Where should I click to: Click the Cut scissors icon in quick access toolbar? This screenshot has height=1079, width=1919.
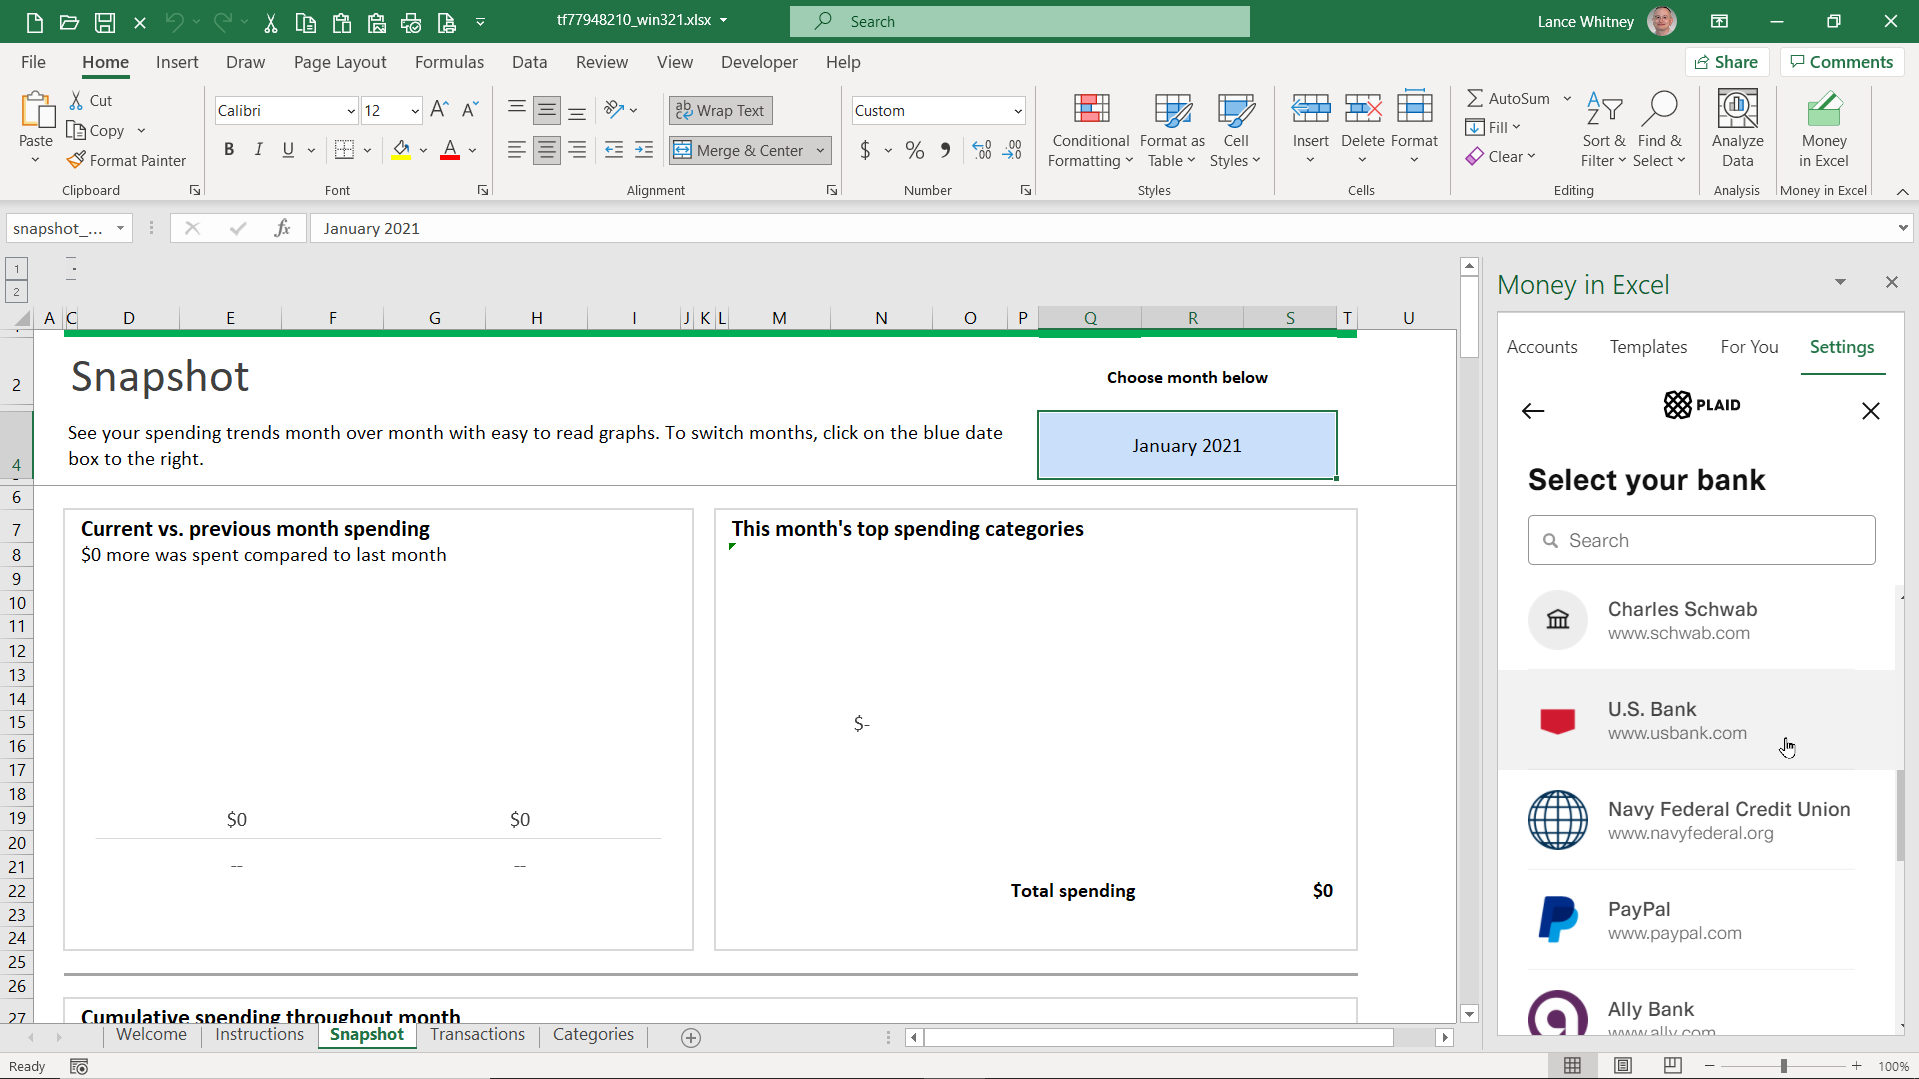(271, 21)
